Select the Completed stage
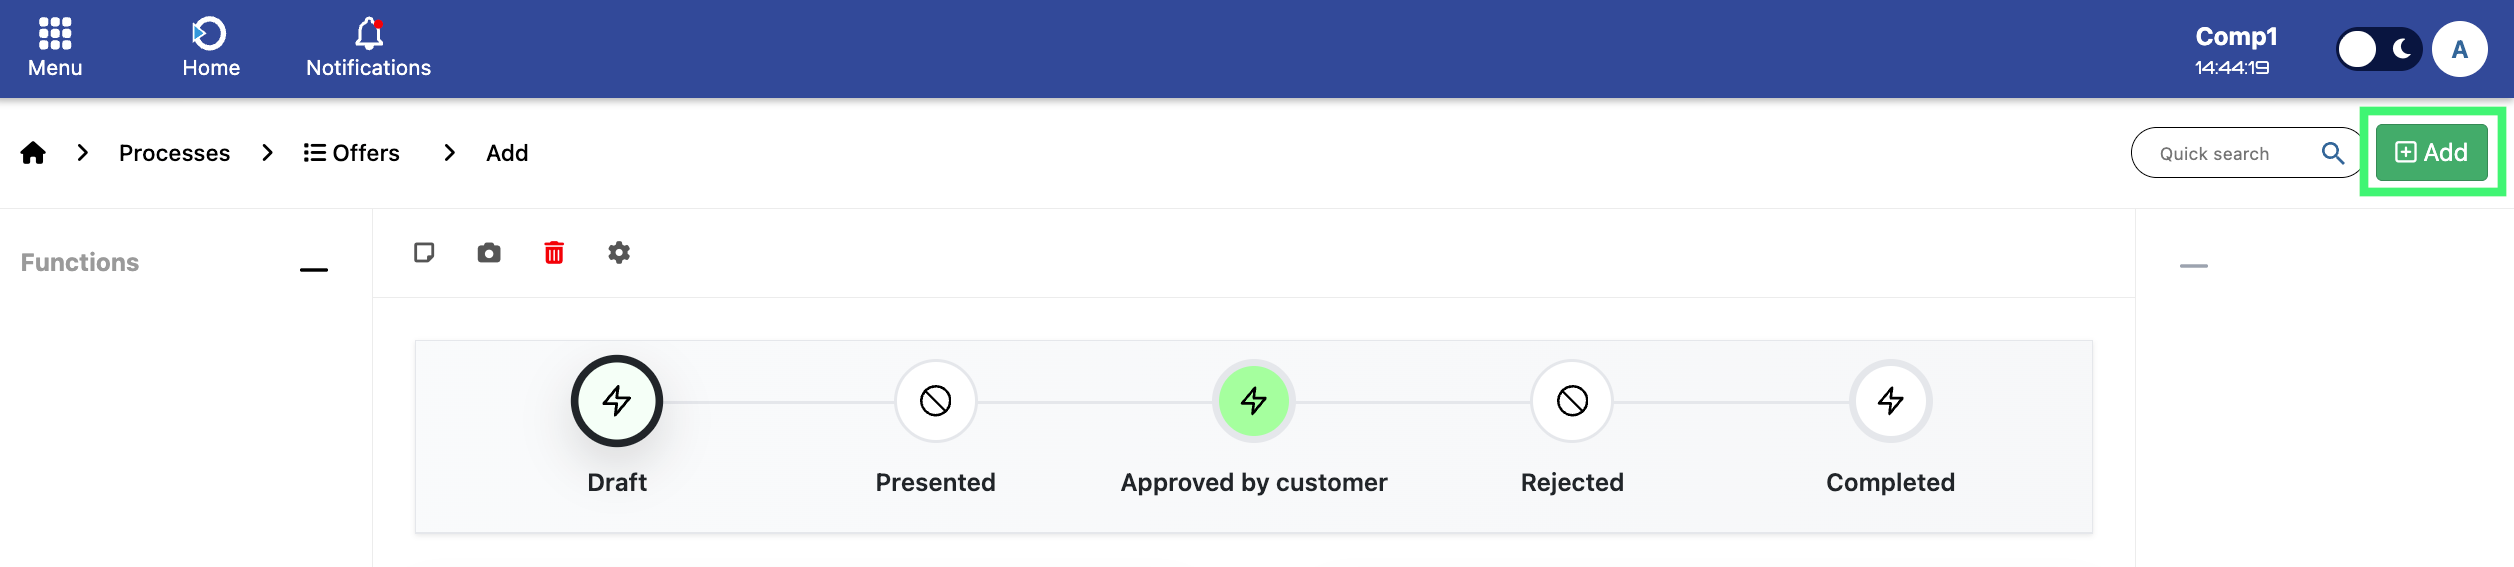 [x=1890, y=401]
